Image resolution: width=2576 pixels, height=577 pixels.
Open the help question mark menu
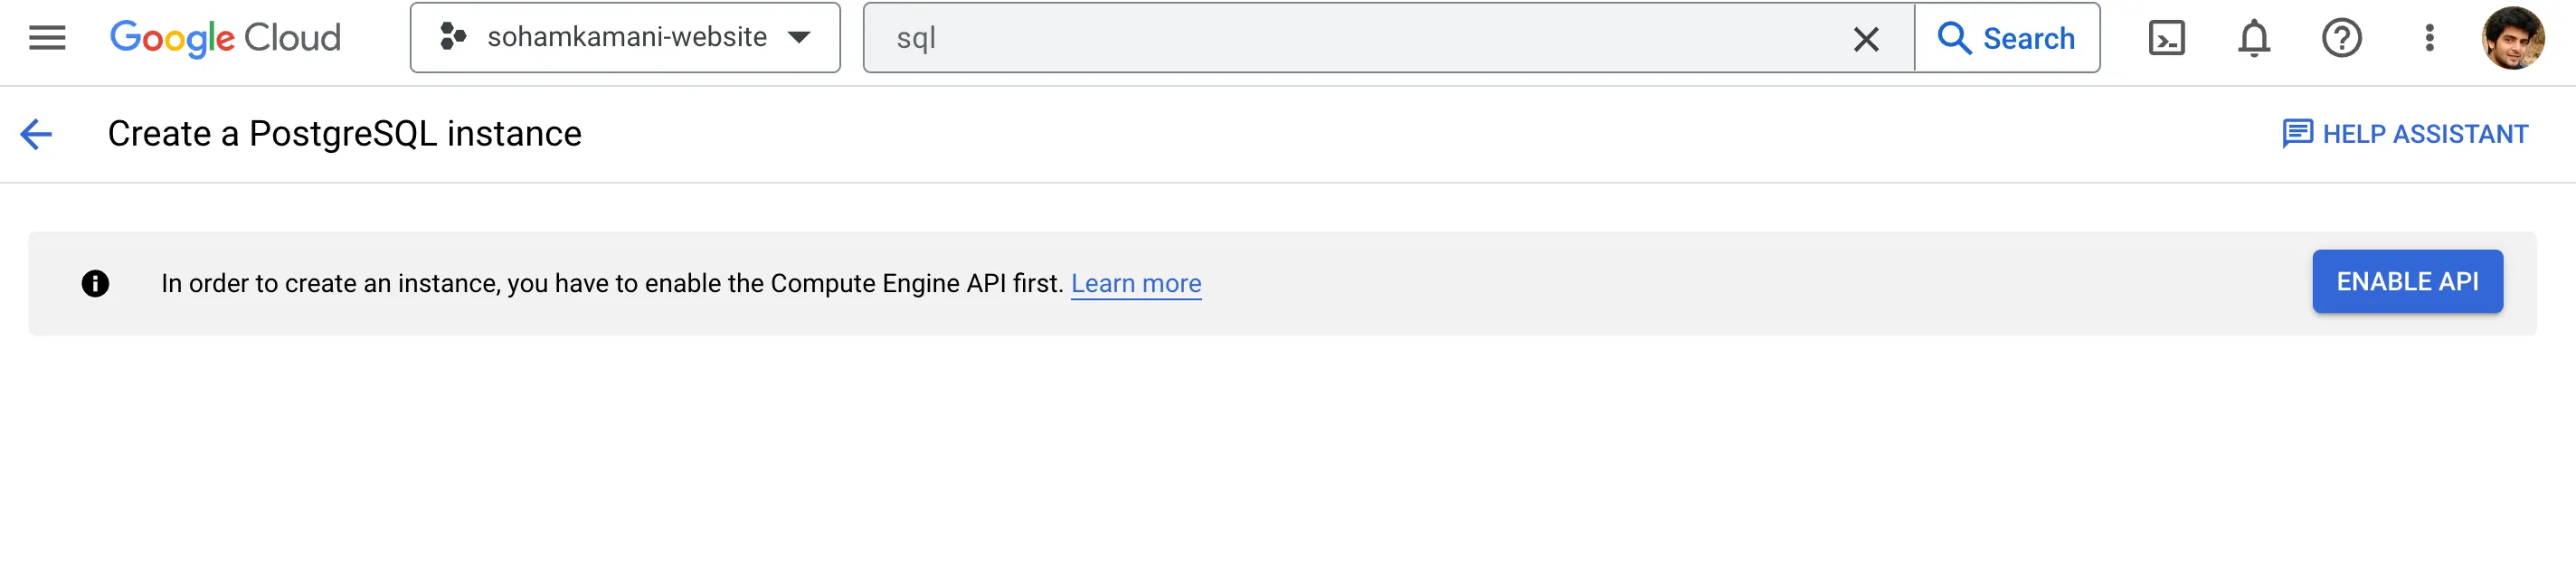pyautogui.click(x=2341, y=38)
